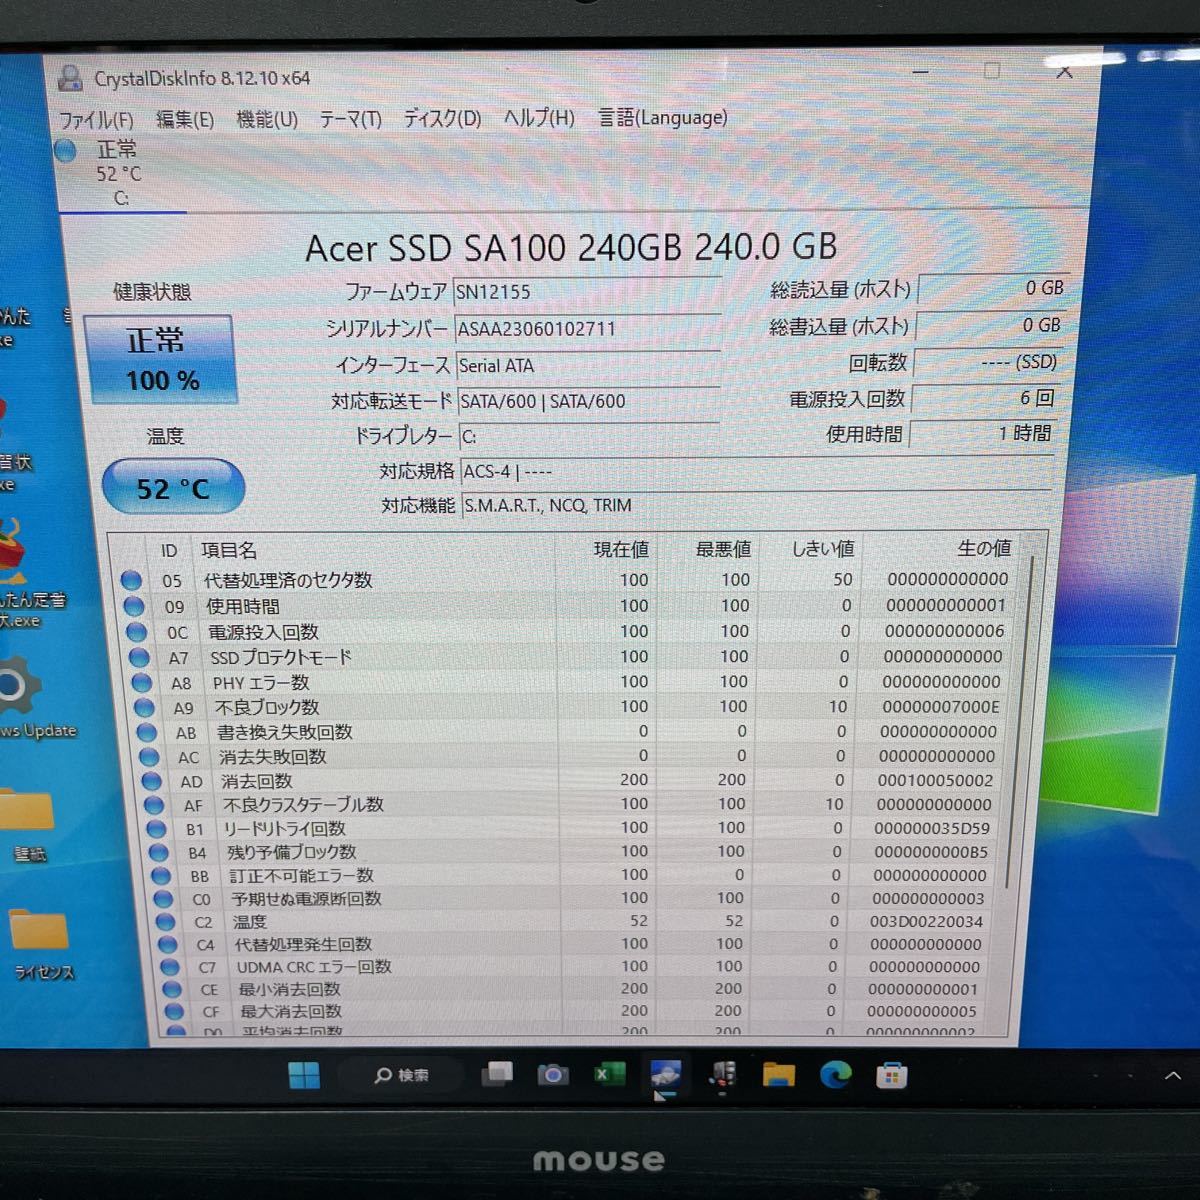Click status icon of row AC 消去失敗回数
1200x1200 pixels.
click(x=149, y=757)
